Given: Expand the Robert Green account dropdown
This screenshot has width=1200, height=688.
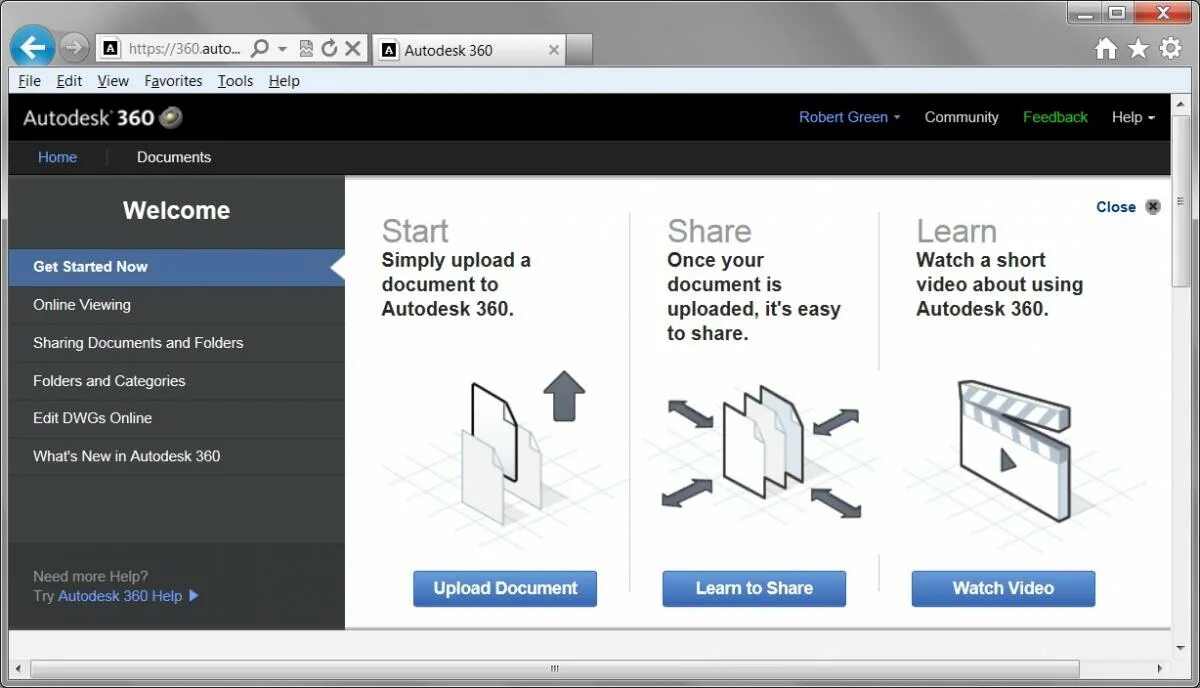Looking at the screenshot, I should click(849, 117).
